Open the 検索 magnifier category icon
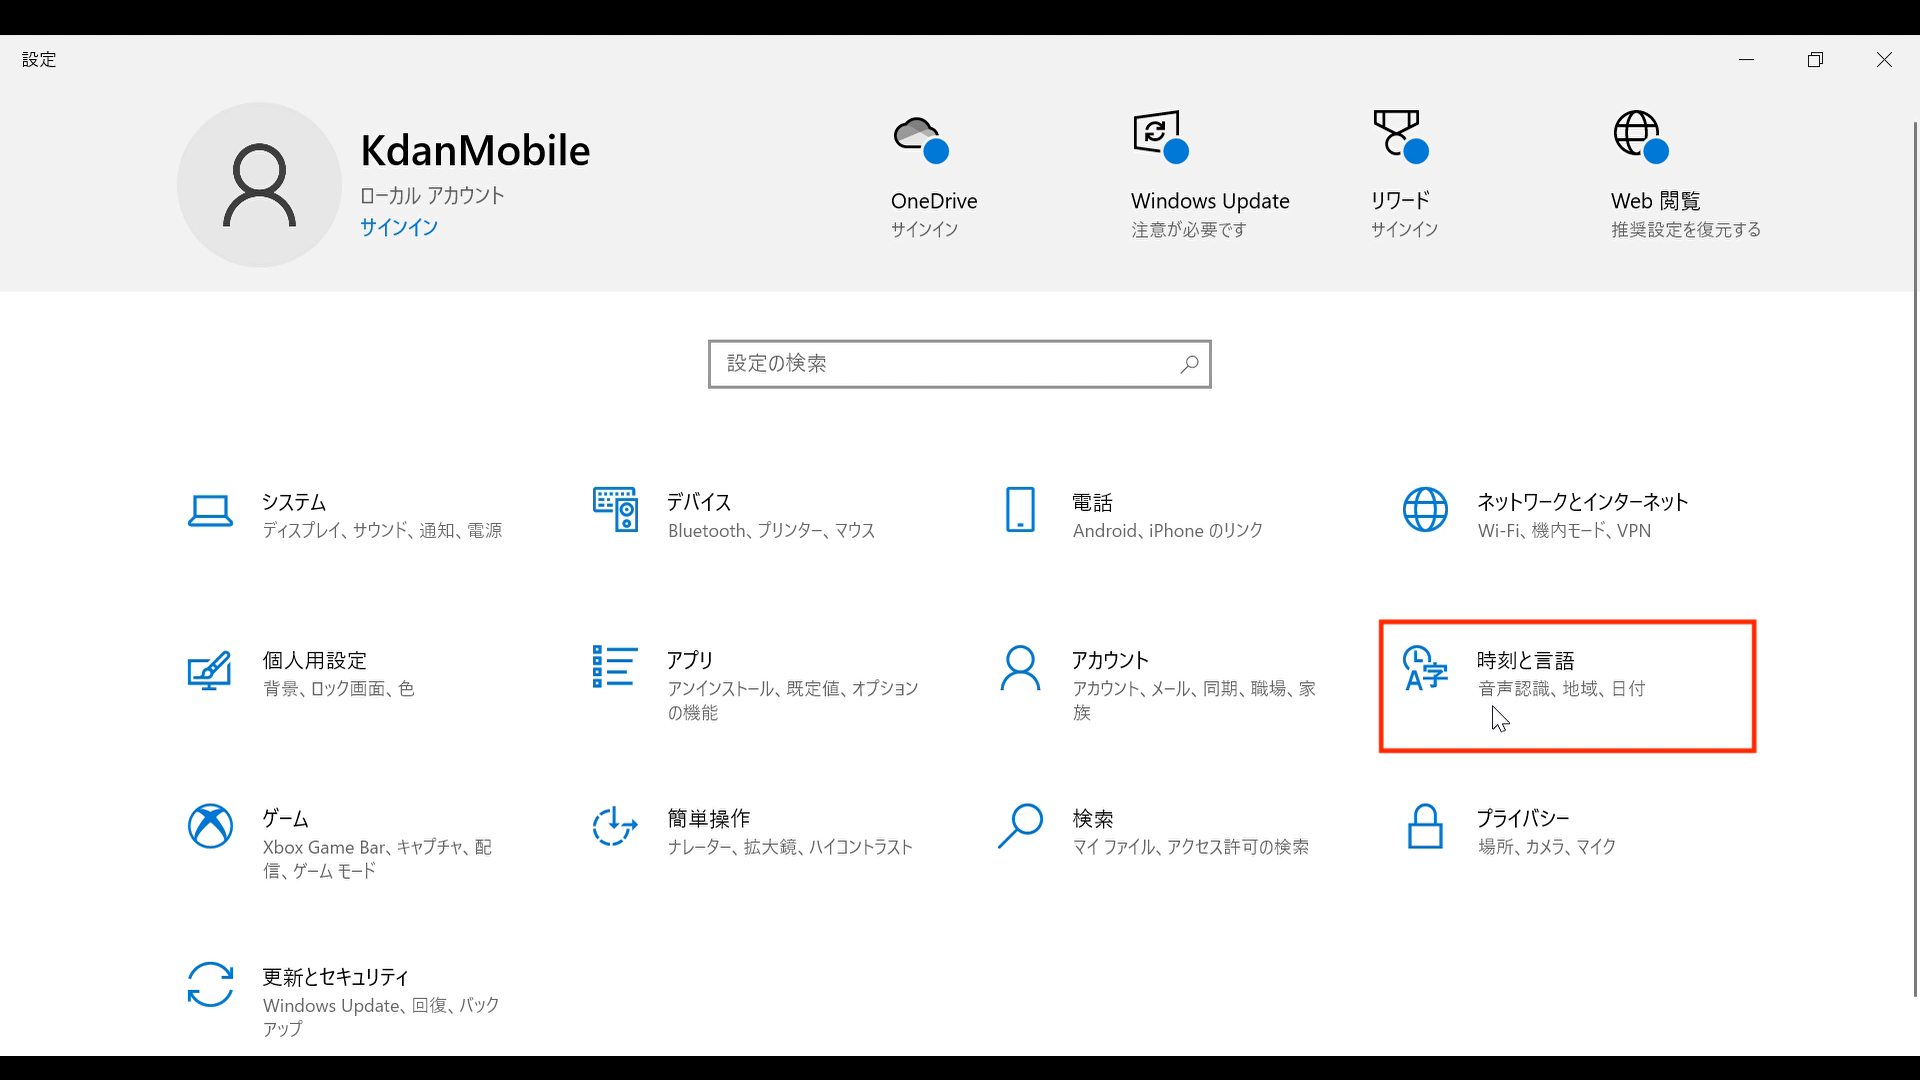 pyautogui.click(x=1020, y=826)
